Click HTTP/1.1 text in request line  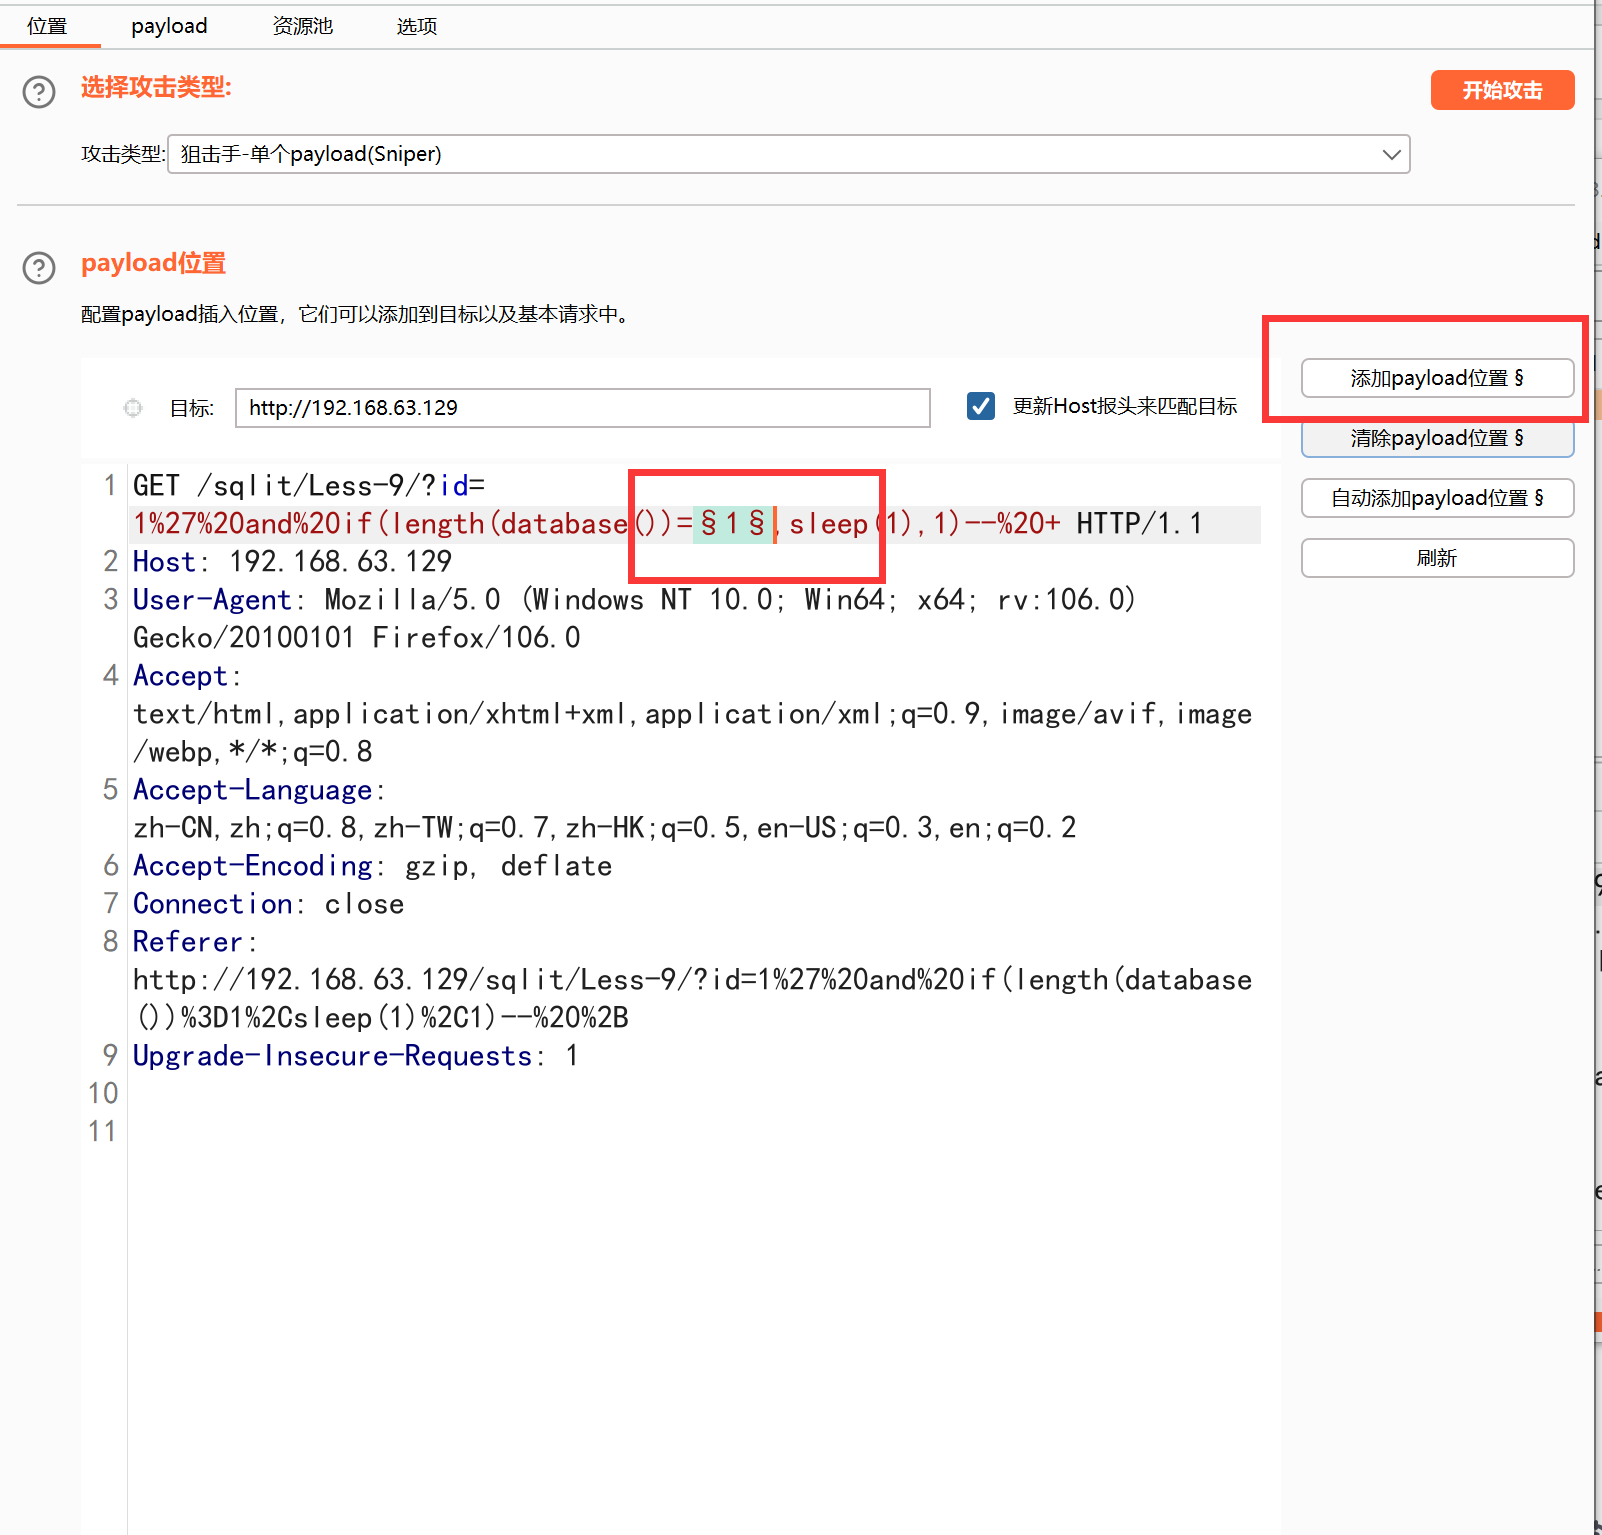(x=1140, y=524)
